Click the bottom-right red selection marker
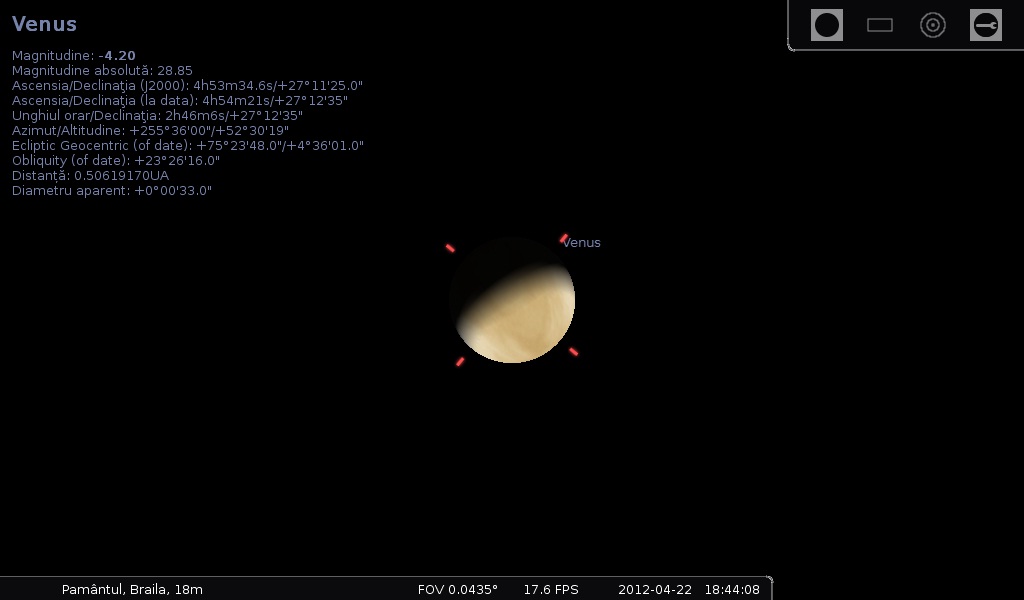The height and width of the screenshot is (600, 1024). point(573,351)
